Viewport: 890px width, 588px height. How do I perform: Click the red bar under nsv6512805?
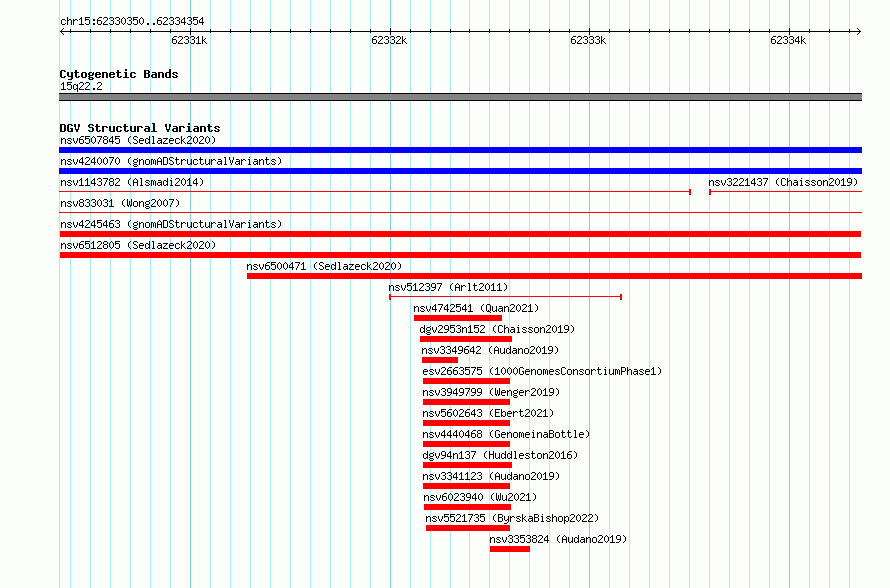pyautogui.click(x=460, y=255)
